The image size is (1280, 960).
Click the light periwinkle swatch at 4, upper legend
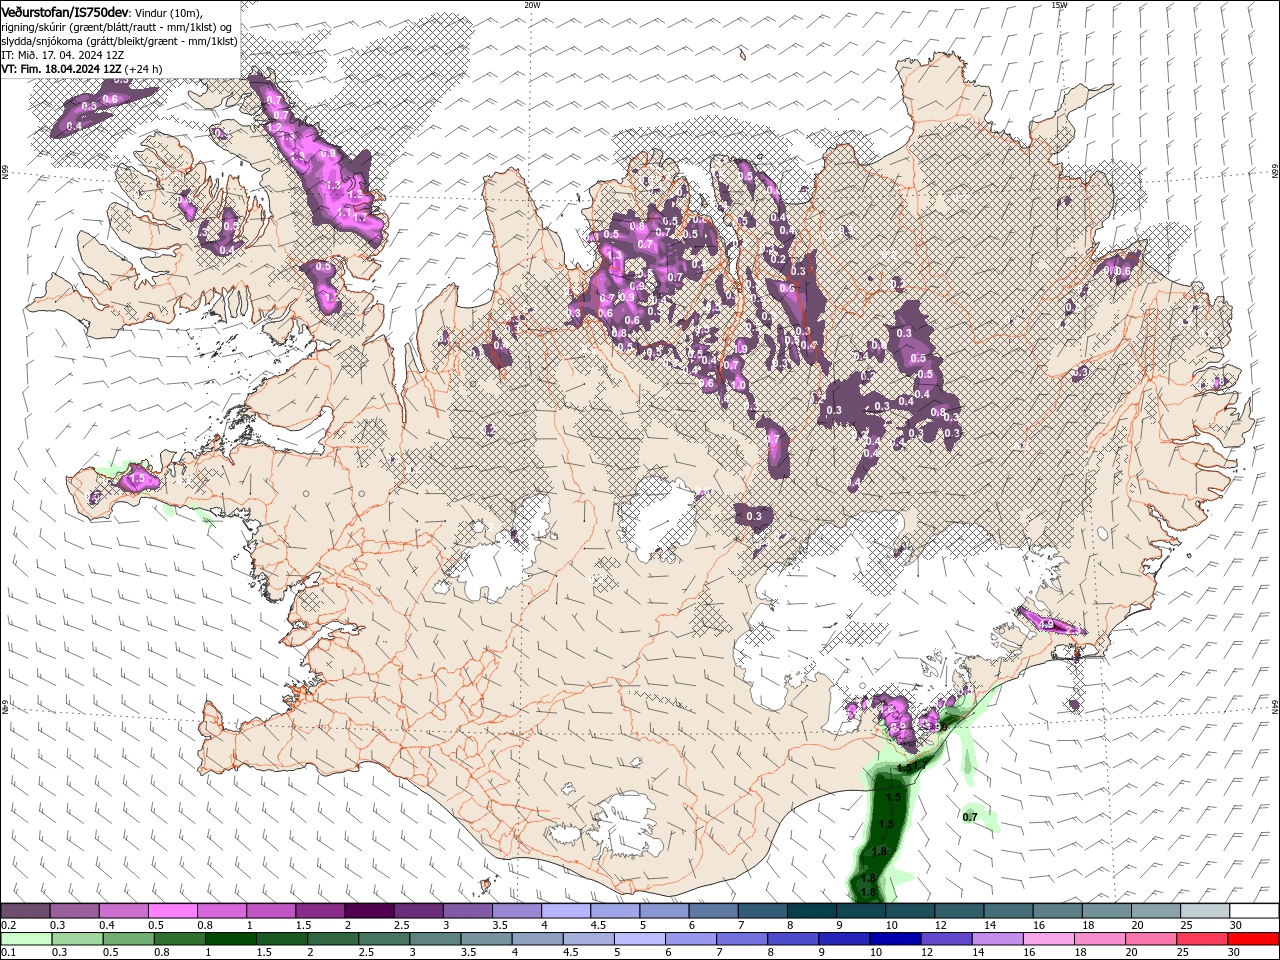(565, 911)
